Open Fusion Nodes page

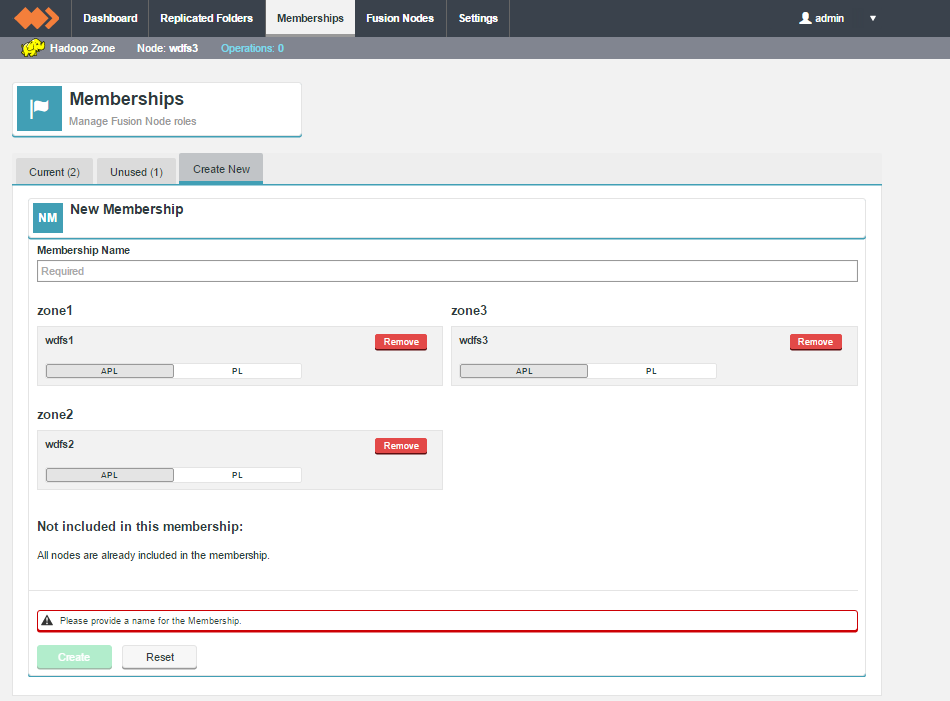(400, 18)
